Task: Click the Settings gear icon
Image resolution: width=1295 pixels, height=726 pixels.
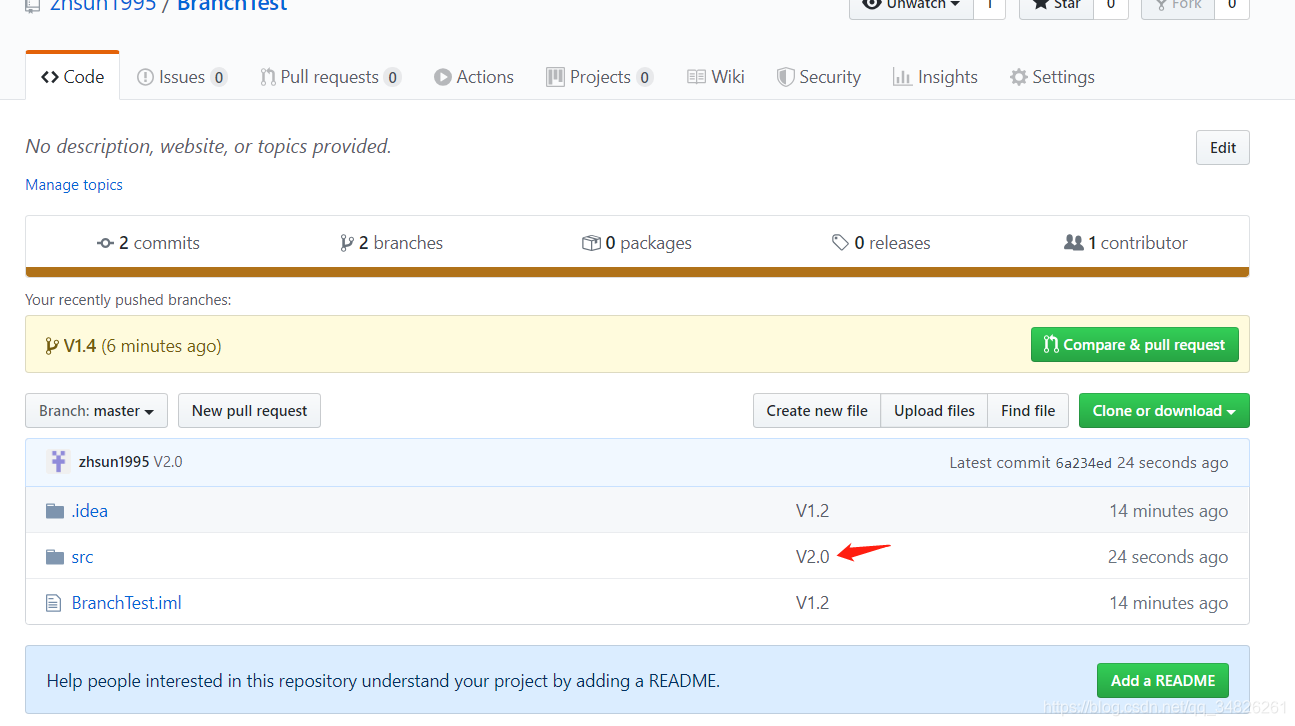Action: coord(1018,77)
